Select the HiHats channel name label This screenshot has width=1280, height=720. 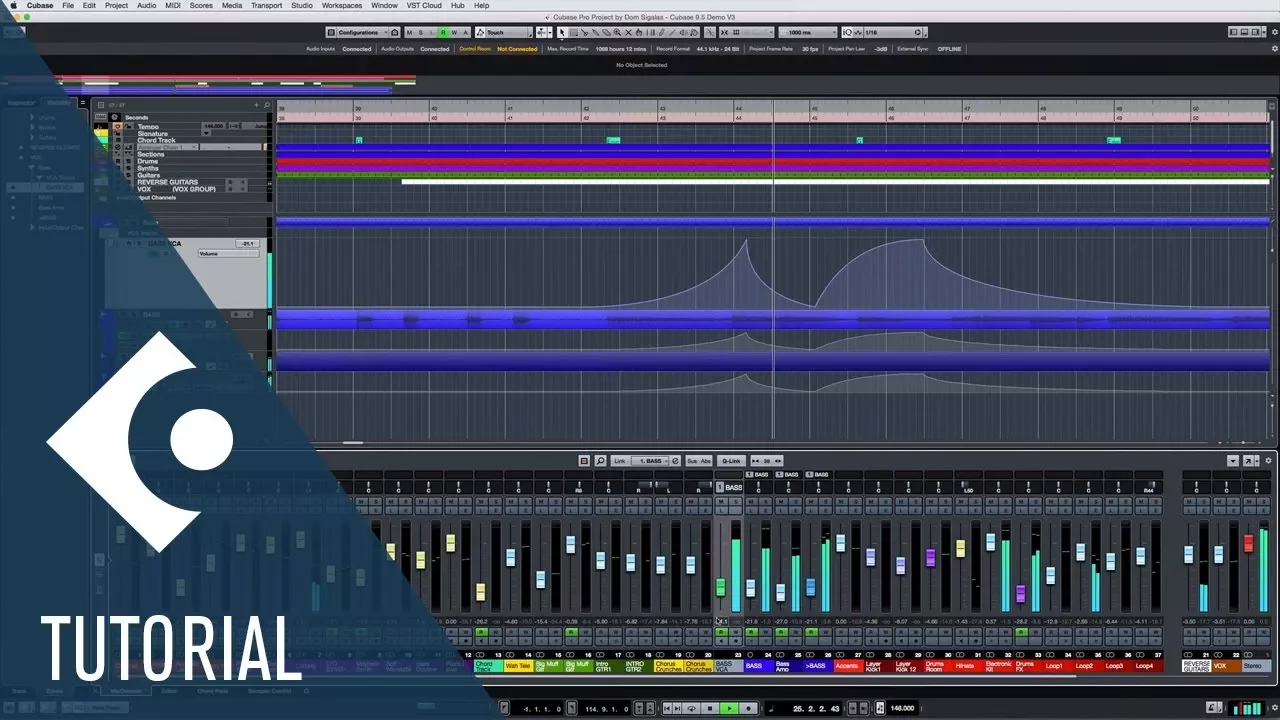[x=968, y=665]
